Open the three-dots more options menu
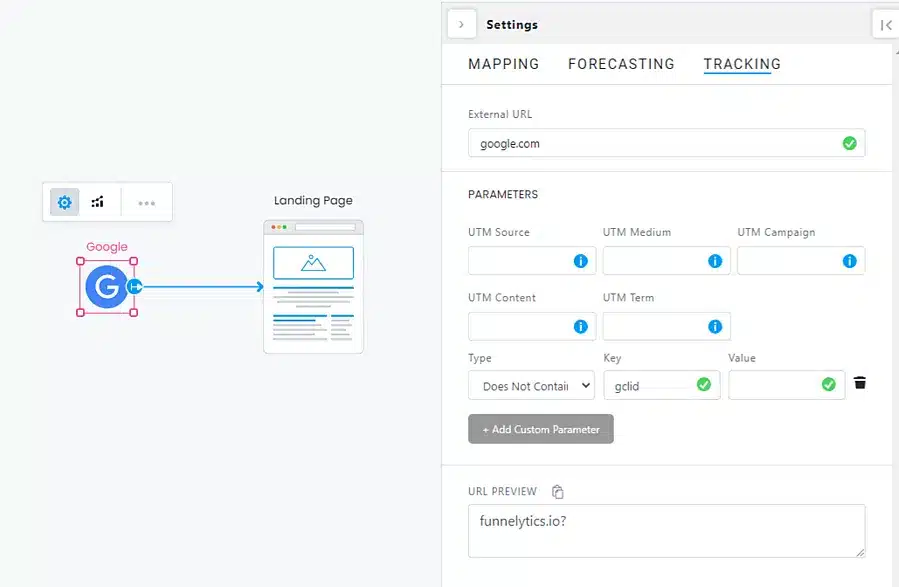This screenshot has width=899, height=587. point(146,203)
